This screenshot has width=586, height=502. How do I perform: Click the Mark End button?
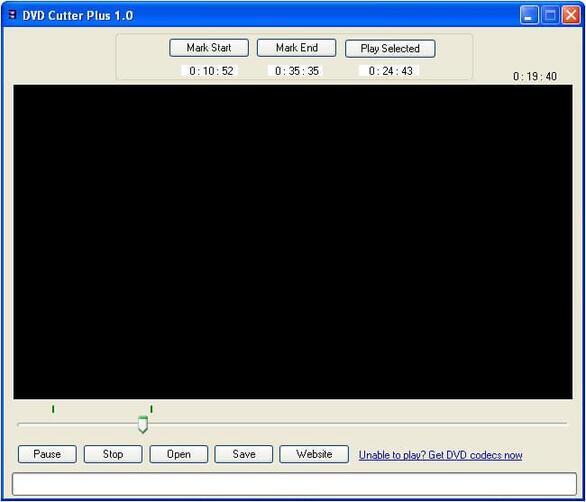click(x=297, y=48)
